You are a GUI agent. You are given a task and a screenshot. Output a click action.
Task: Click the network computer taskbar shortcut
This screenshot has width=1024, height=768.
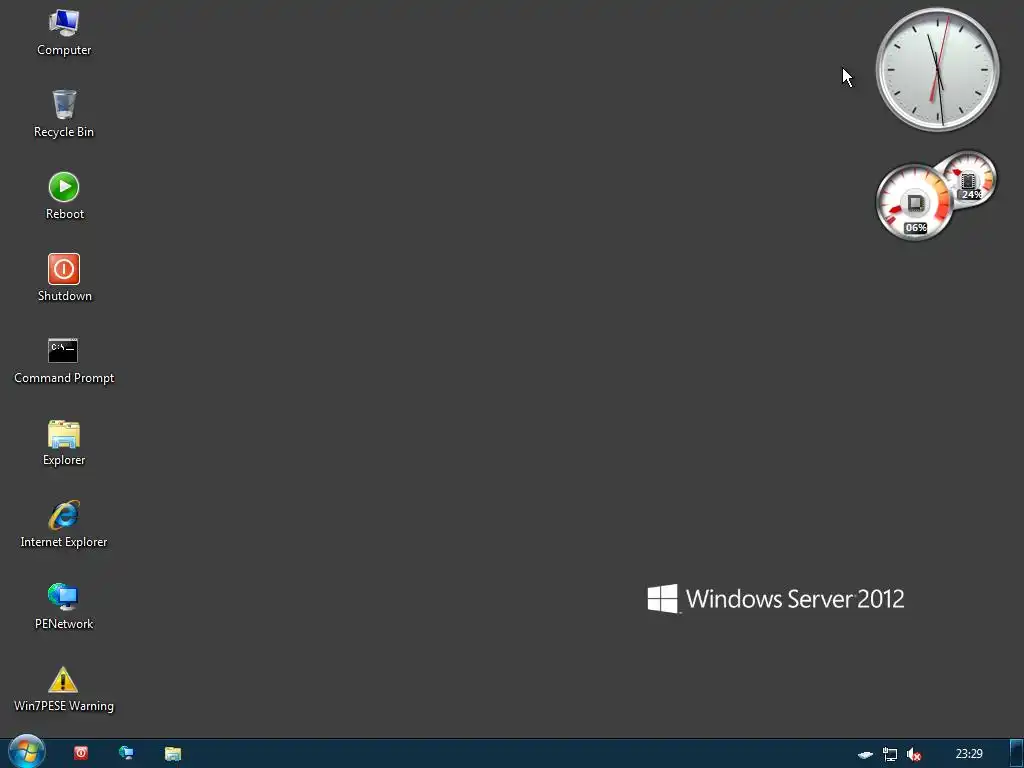[x=127, y=753]
